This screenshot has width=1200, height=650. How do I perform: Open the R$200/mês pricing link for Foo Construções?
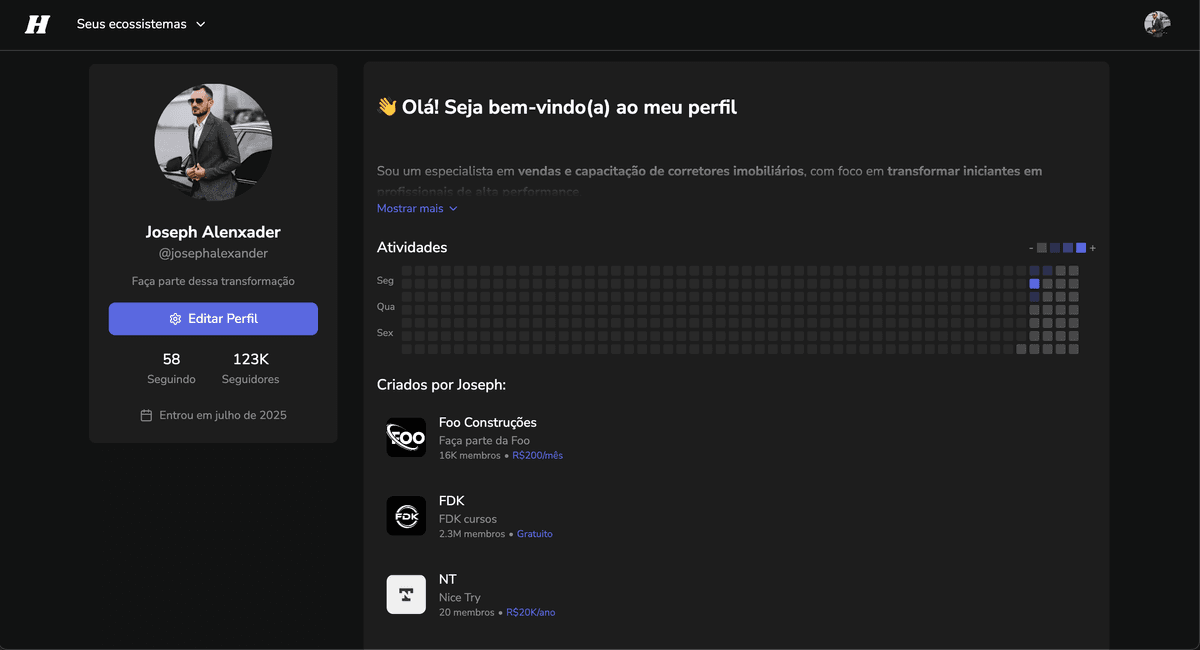point(536,455)
